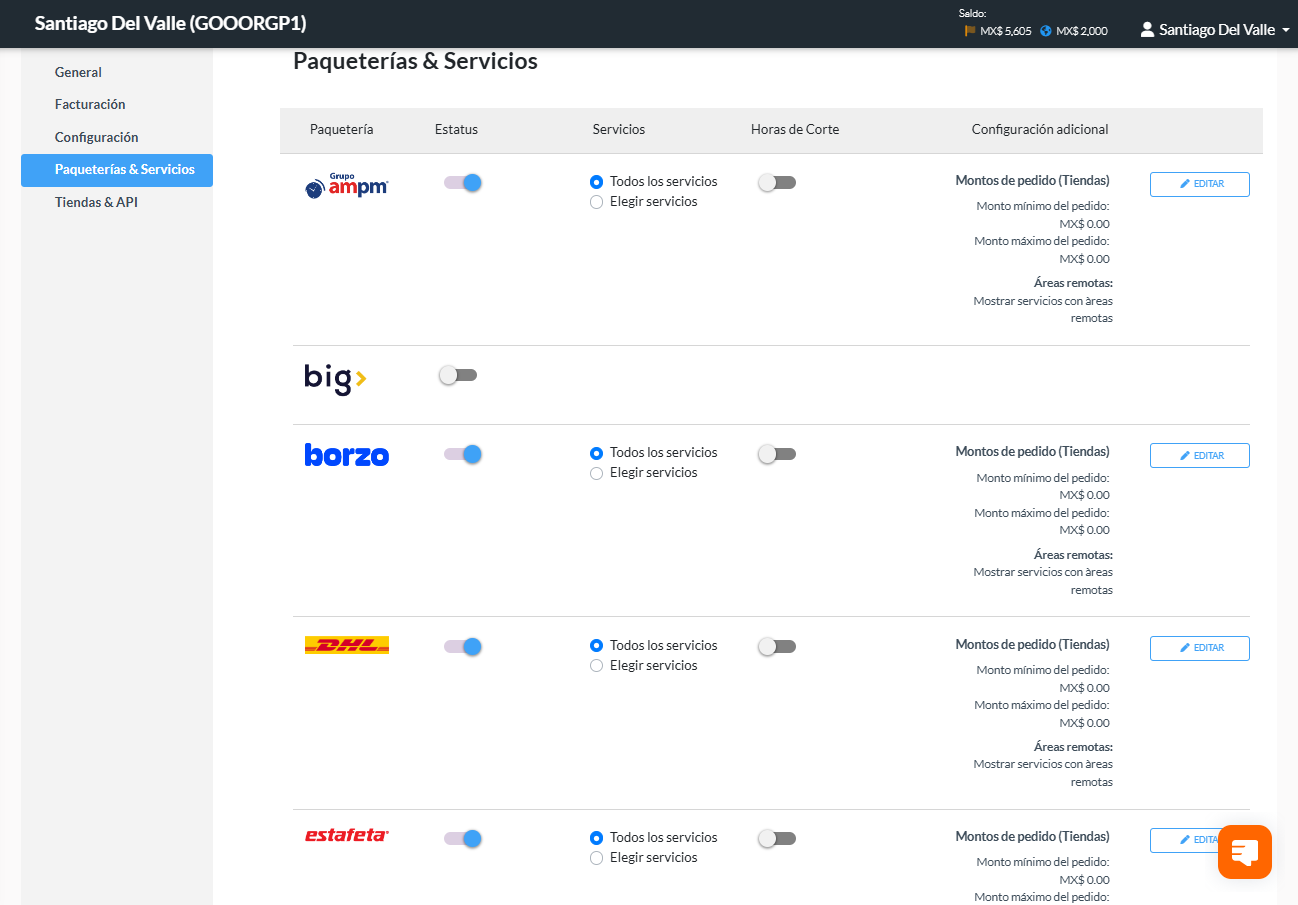Enable Horas de Corte for ampm
The image size is (1298, 905).
[x=777, y=182]
